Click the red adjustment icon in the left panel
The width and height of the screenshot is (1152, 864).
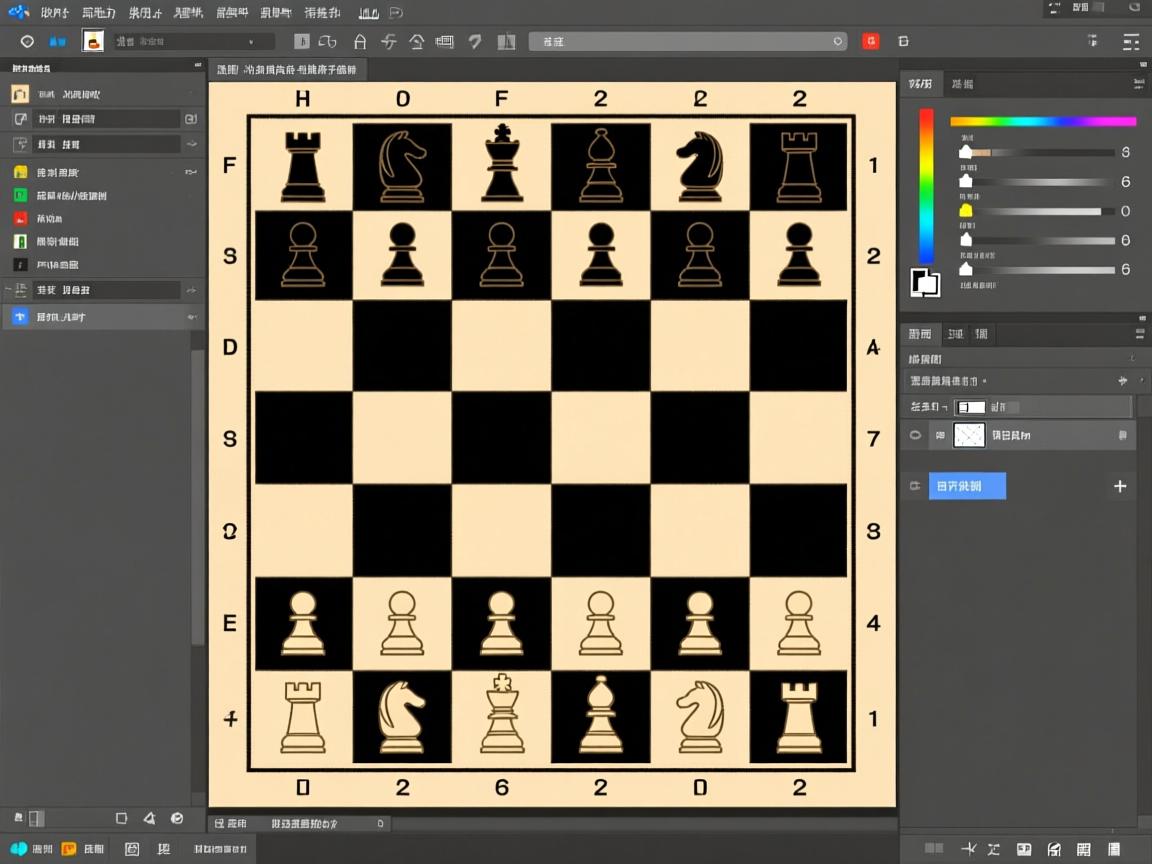pyautogui.click(x=19, y=218)
